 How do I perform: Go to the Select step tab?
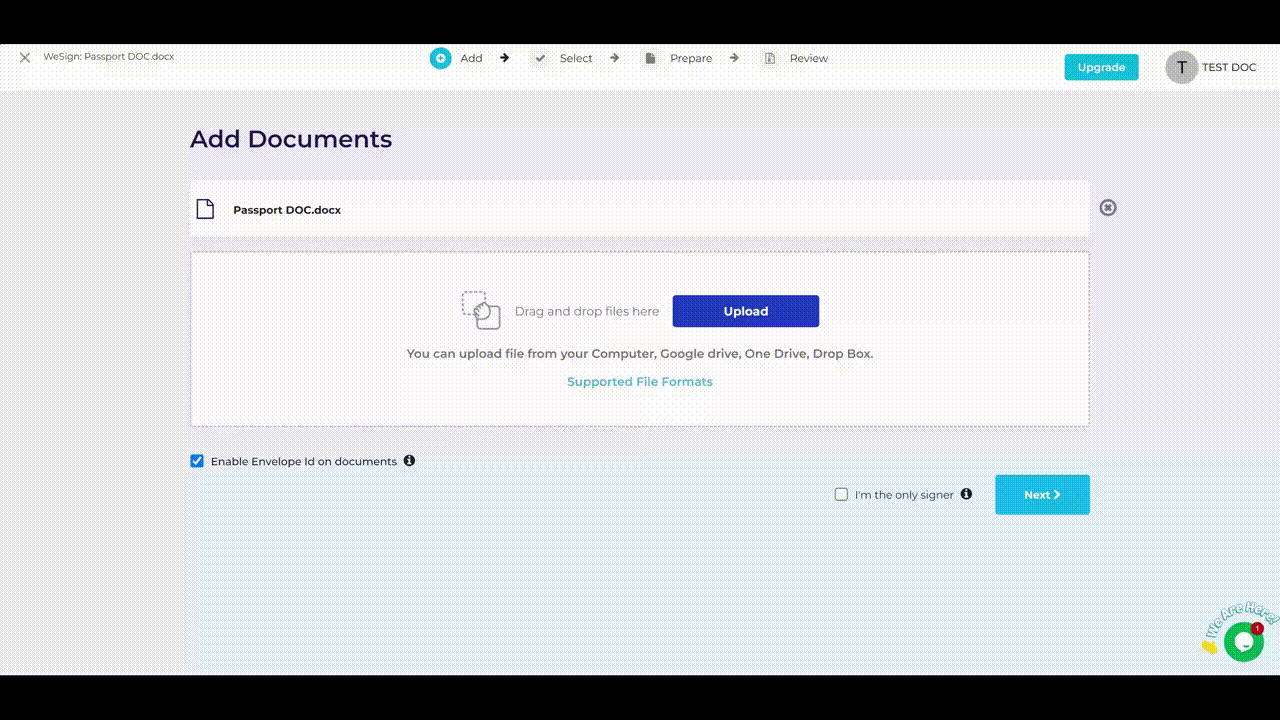(x=576, y=58)
